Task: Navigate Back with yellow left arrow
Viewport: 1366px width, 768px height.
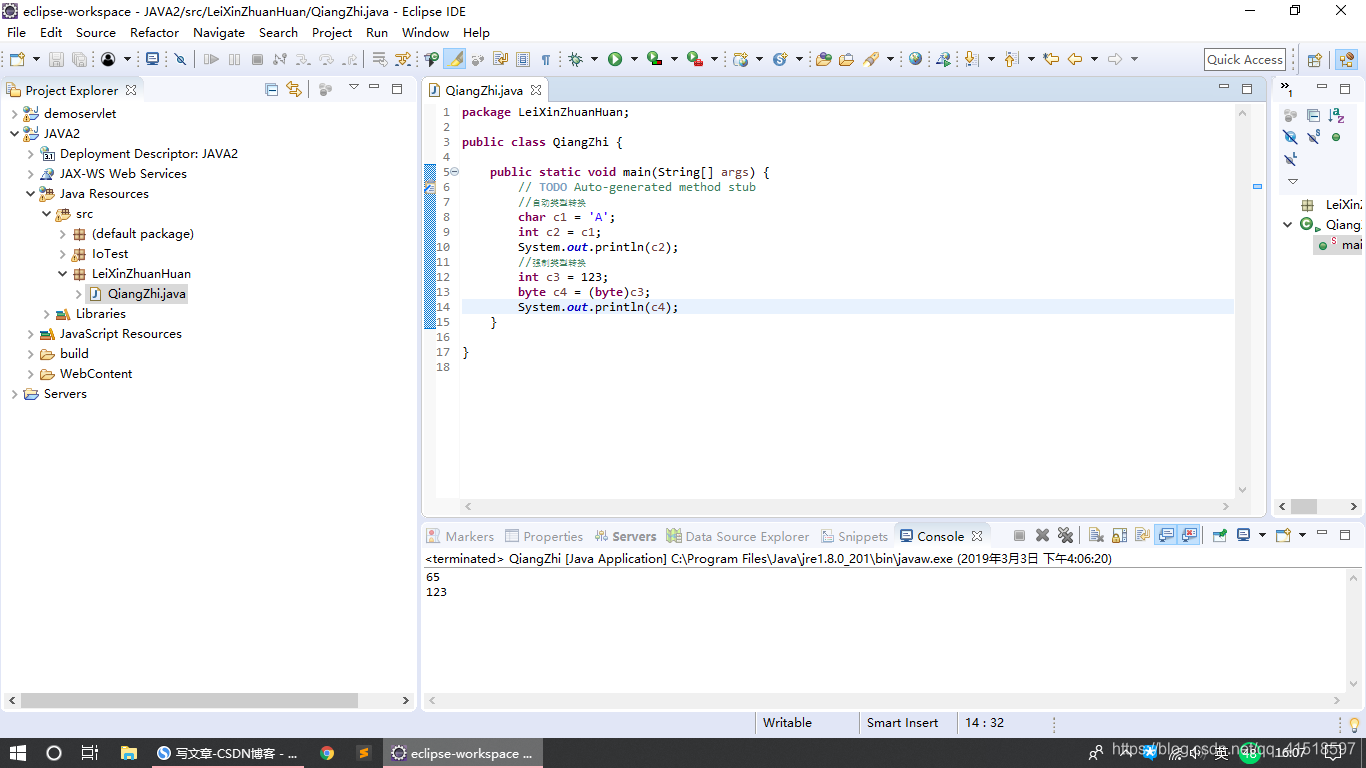Action: point(1075,59)
